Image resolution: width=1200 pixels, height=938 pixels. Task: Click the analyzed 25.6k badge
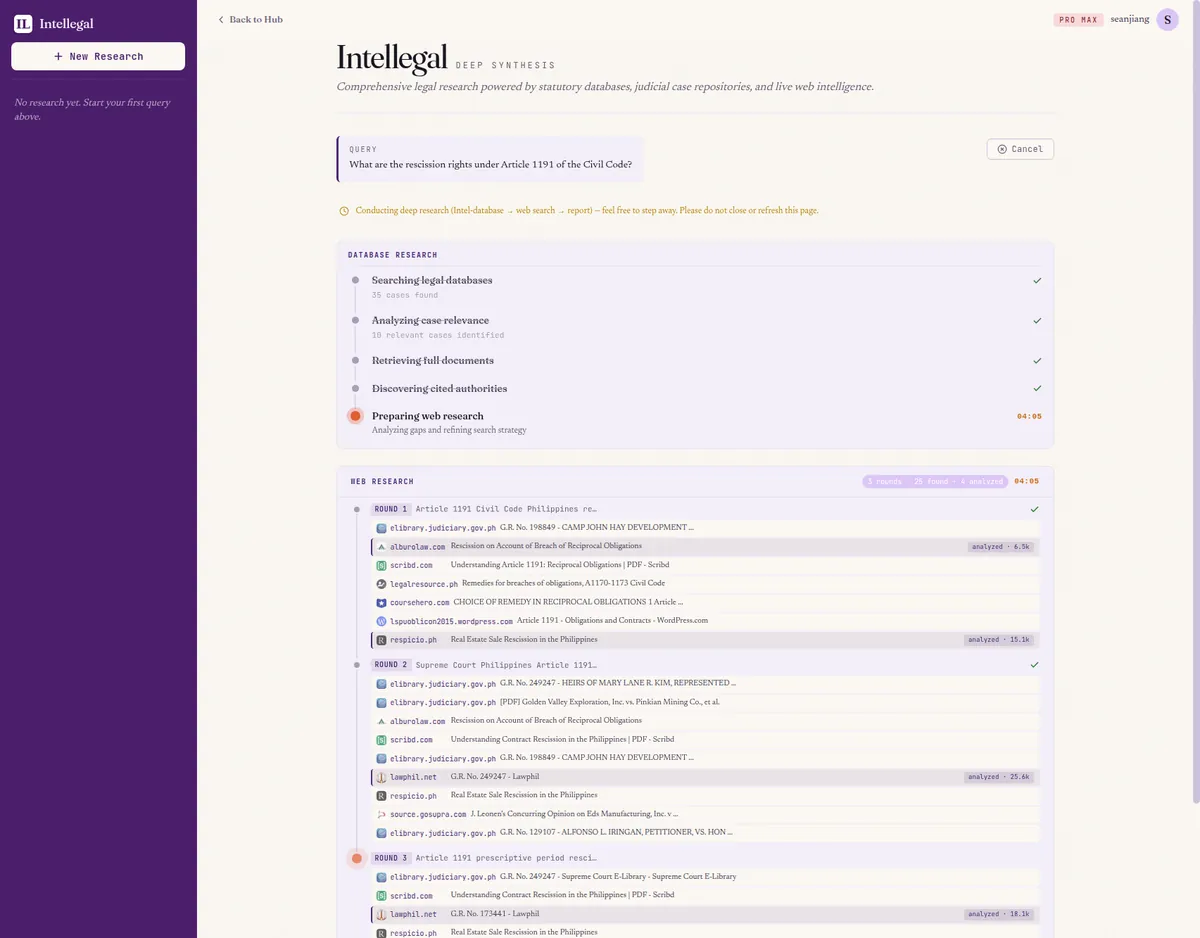point(999,777)
